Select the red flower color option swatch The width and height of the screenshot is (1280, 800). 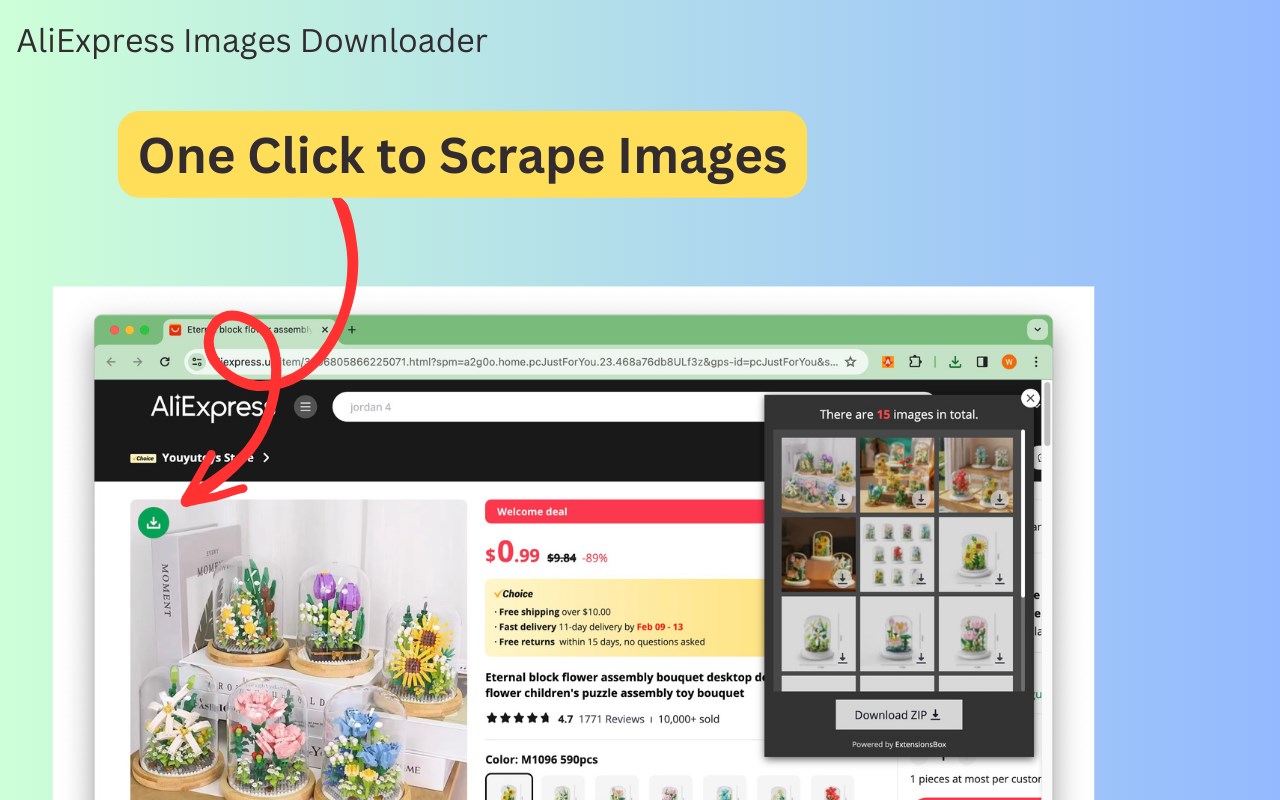tap(832, 787)
